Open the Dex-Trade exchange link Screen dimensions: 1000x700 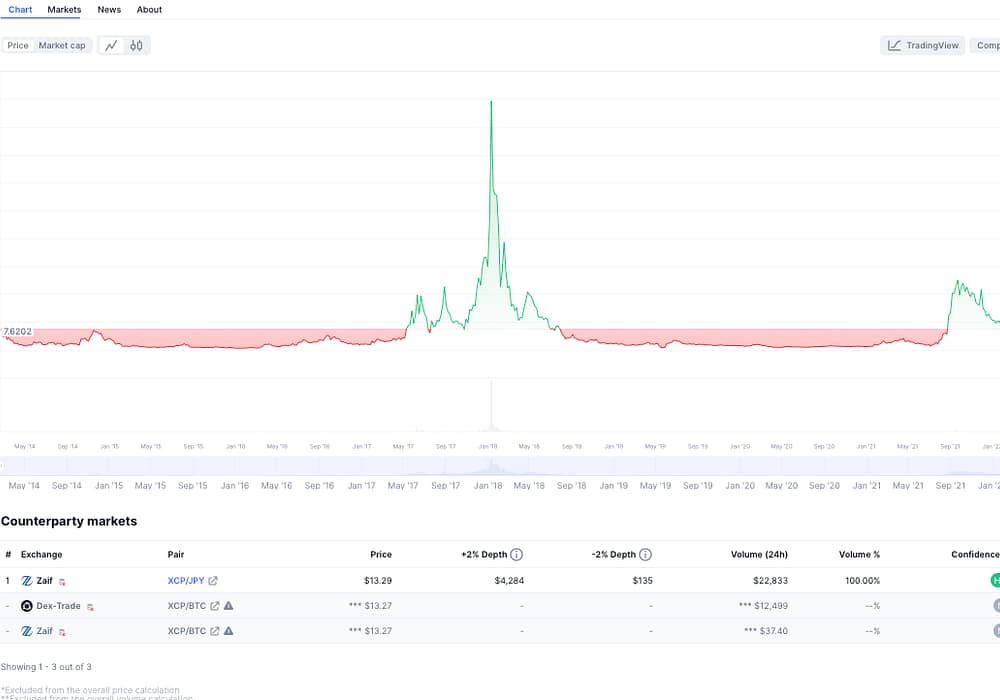coord(58,606)
